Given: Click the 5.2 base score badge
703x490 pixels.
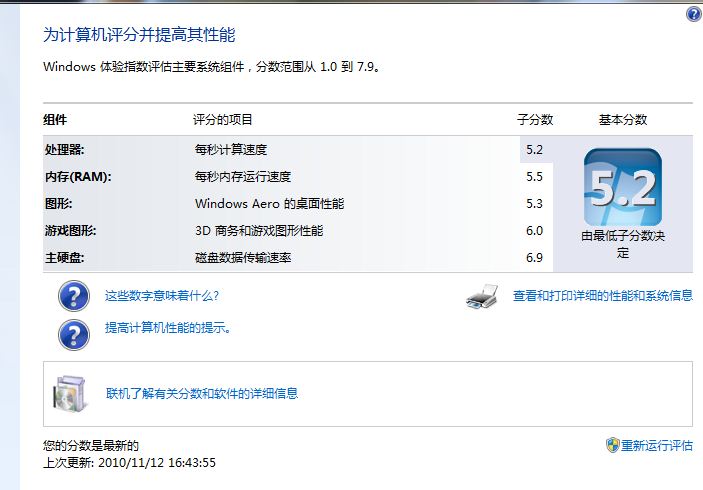Looking at the screenshot, I should [623, 187].
